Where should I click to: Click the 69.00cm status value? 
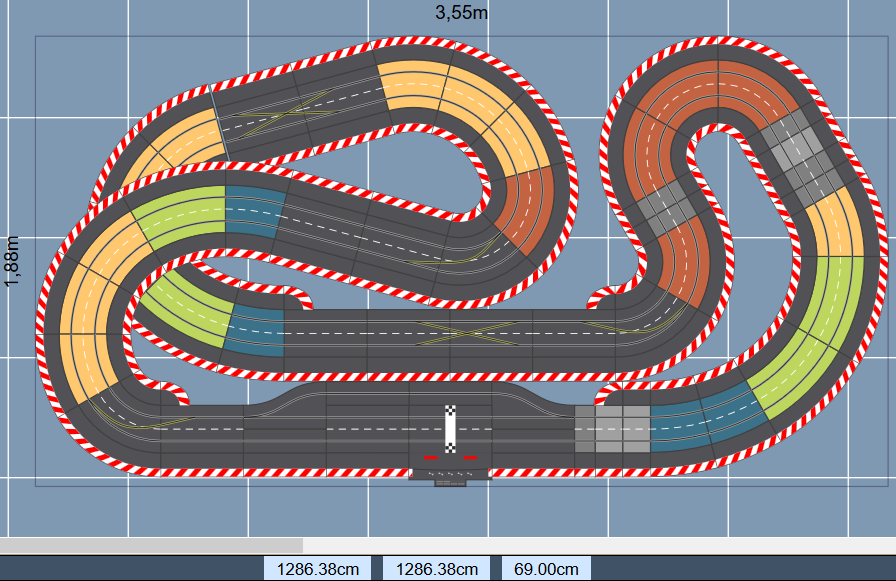(x=546, y=569)
